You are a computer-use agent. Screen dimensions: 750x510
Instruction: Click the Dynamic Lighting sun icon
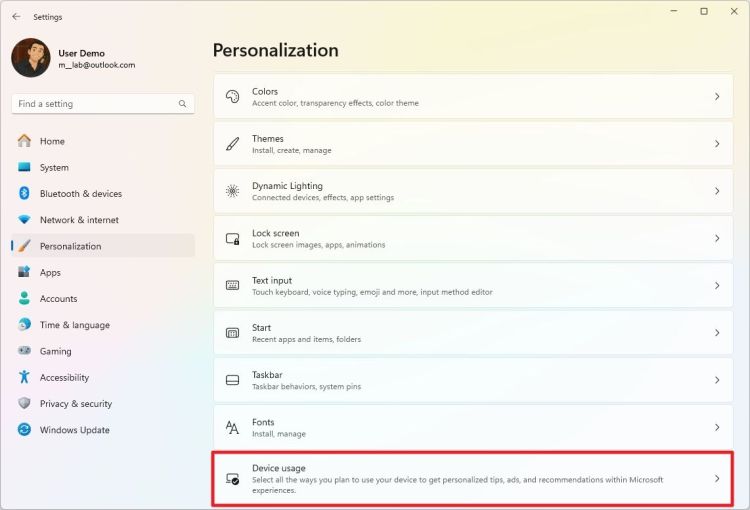pos(232,191)
